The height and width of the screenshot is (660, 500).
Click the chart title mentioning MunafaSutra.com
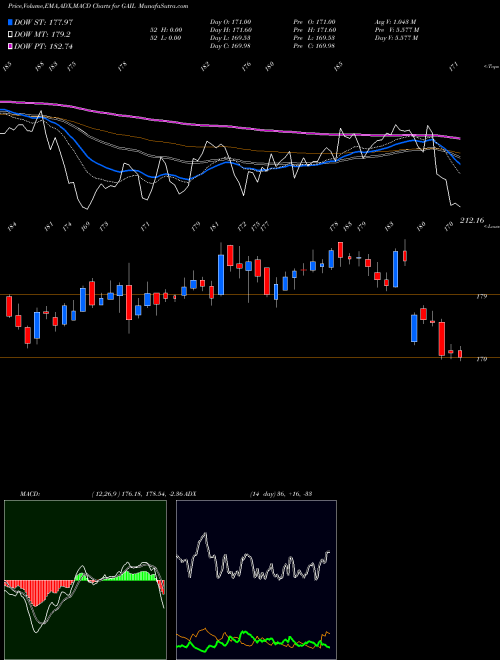(98, 6)
